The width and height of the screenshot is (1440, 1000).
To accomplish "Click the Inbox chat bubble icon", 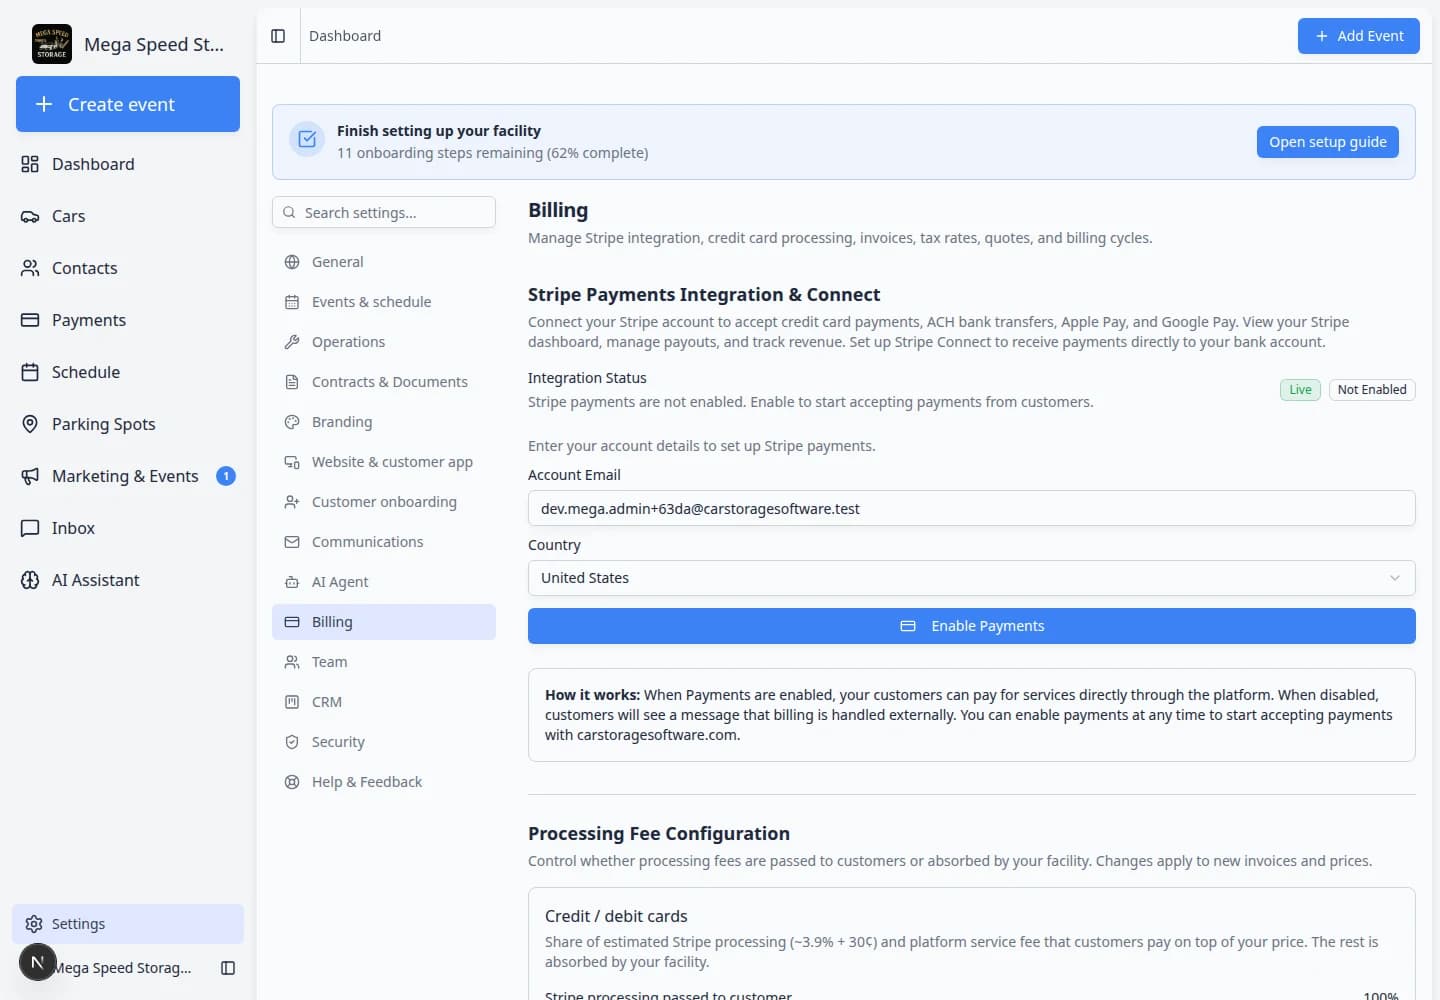I will point(30,528).
